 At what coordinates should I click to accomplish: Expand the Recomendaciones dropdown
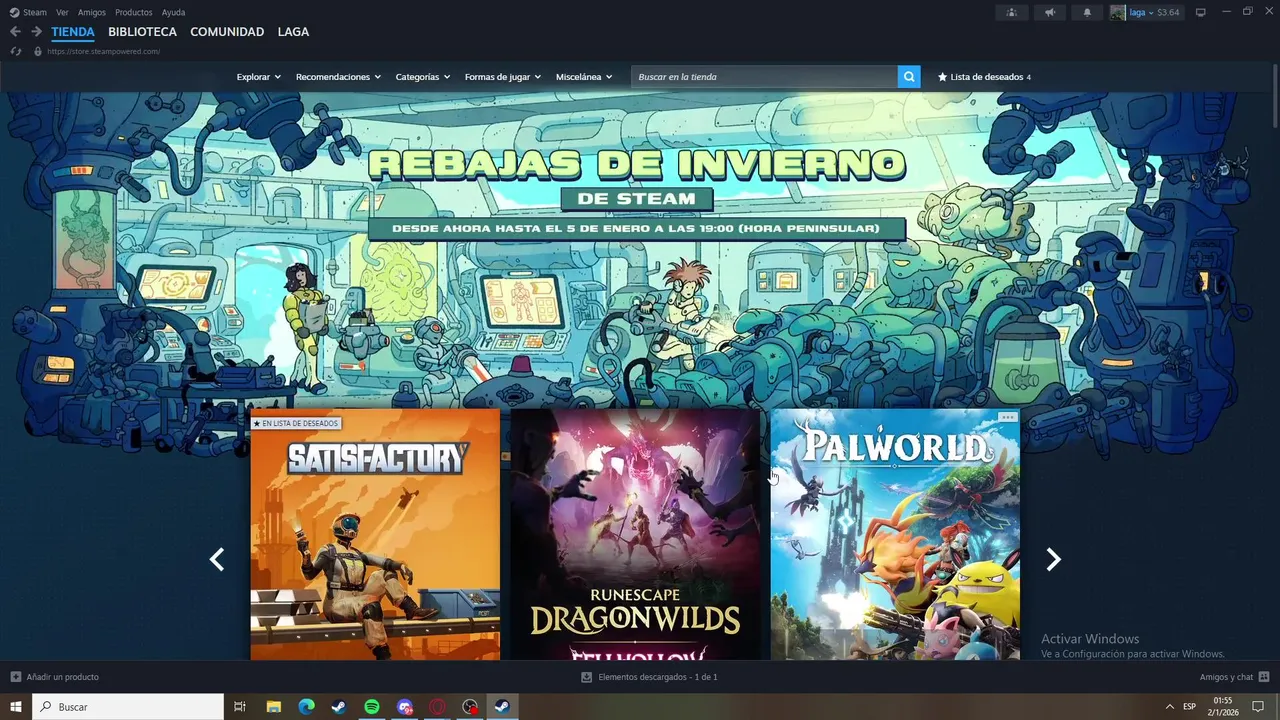pyautogui.click(x=338, y=77)
